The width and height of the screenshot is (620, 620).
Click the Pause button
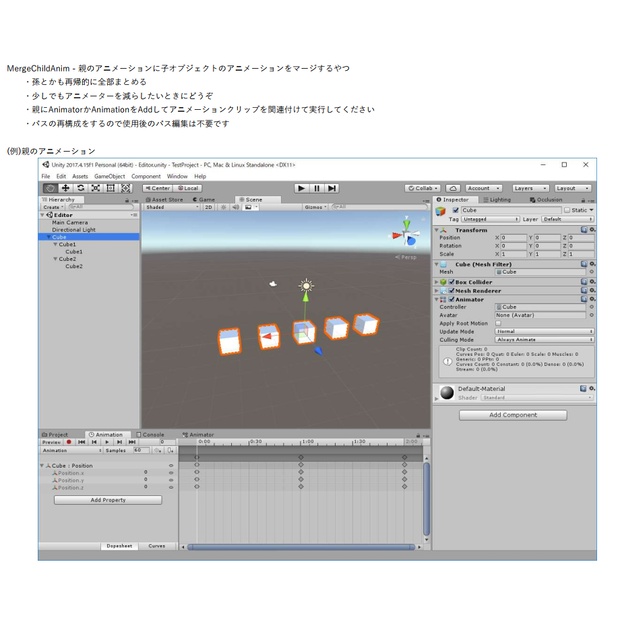click(317, 188)
